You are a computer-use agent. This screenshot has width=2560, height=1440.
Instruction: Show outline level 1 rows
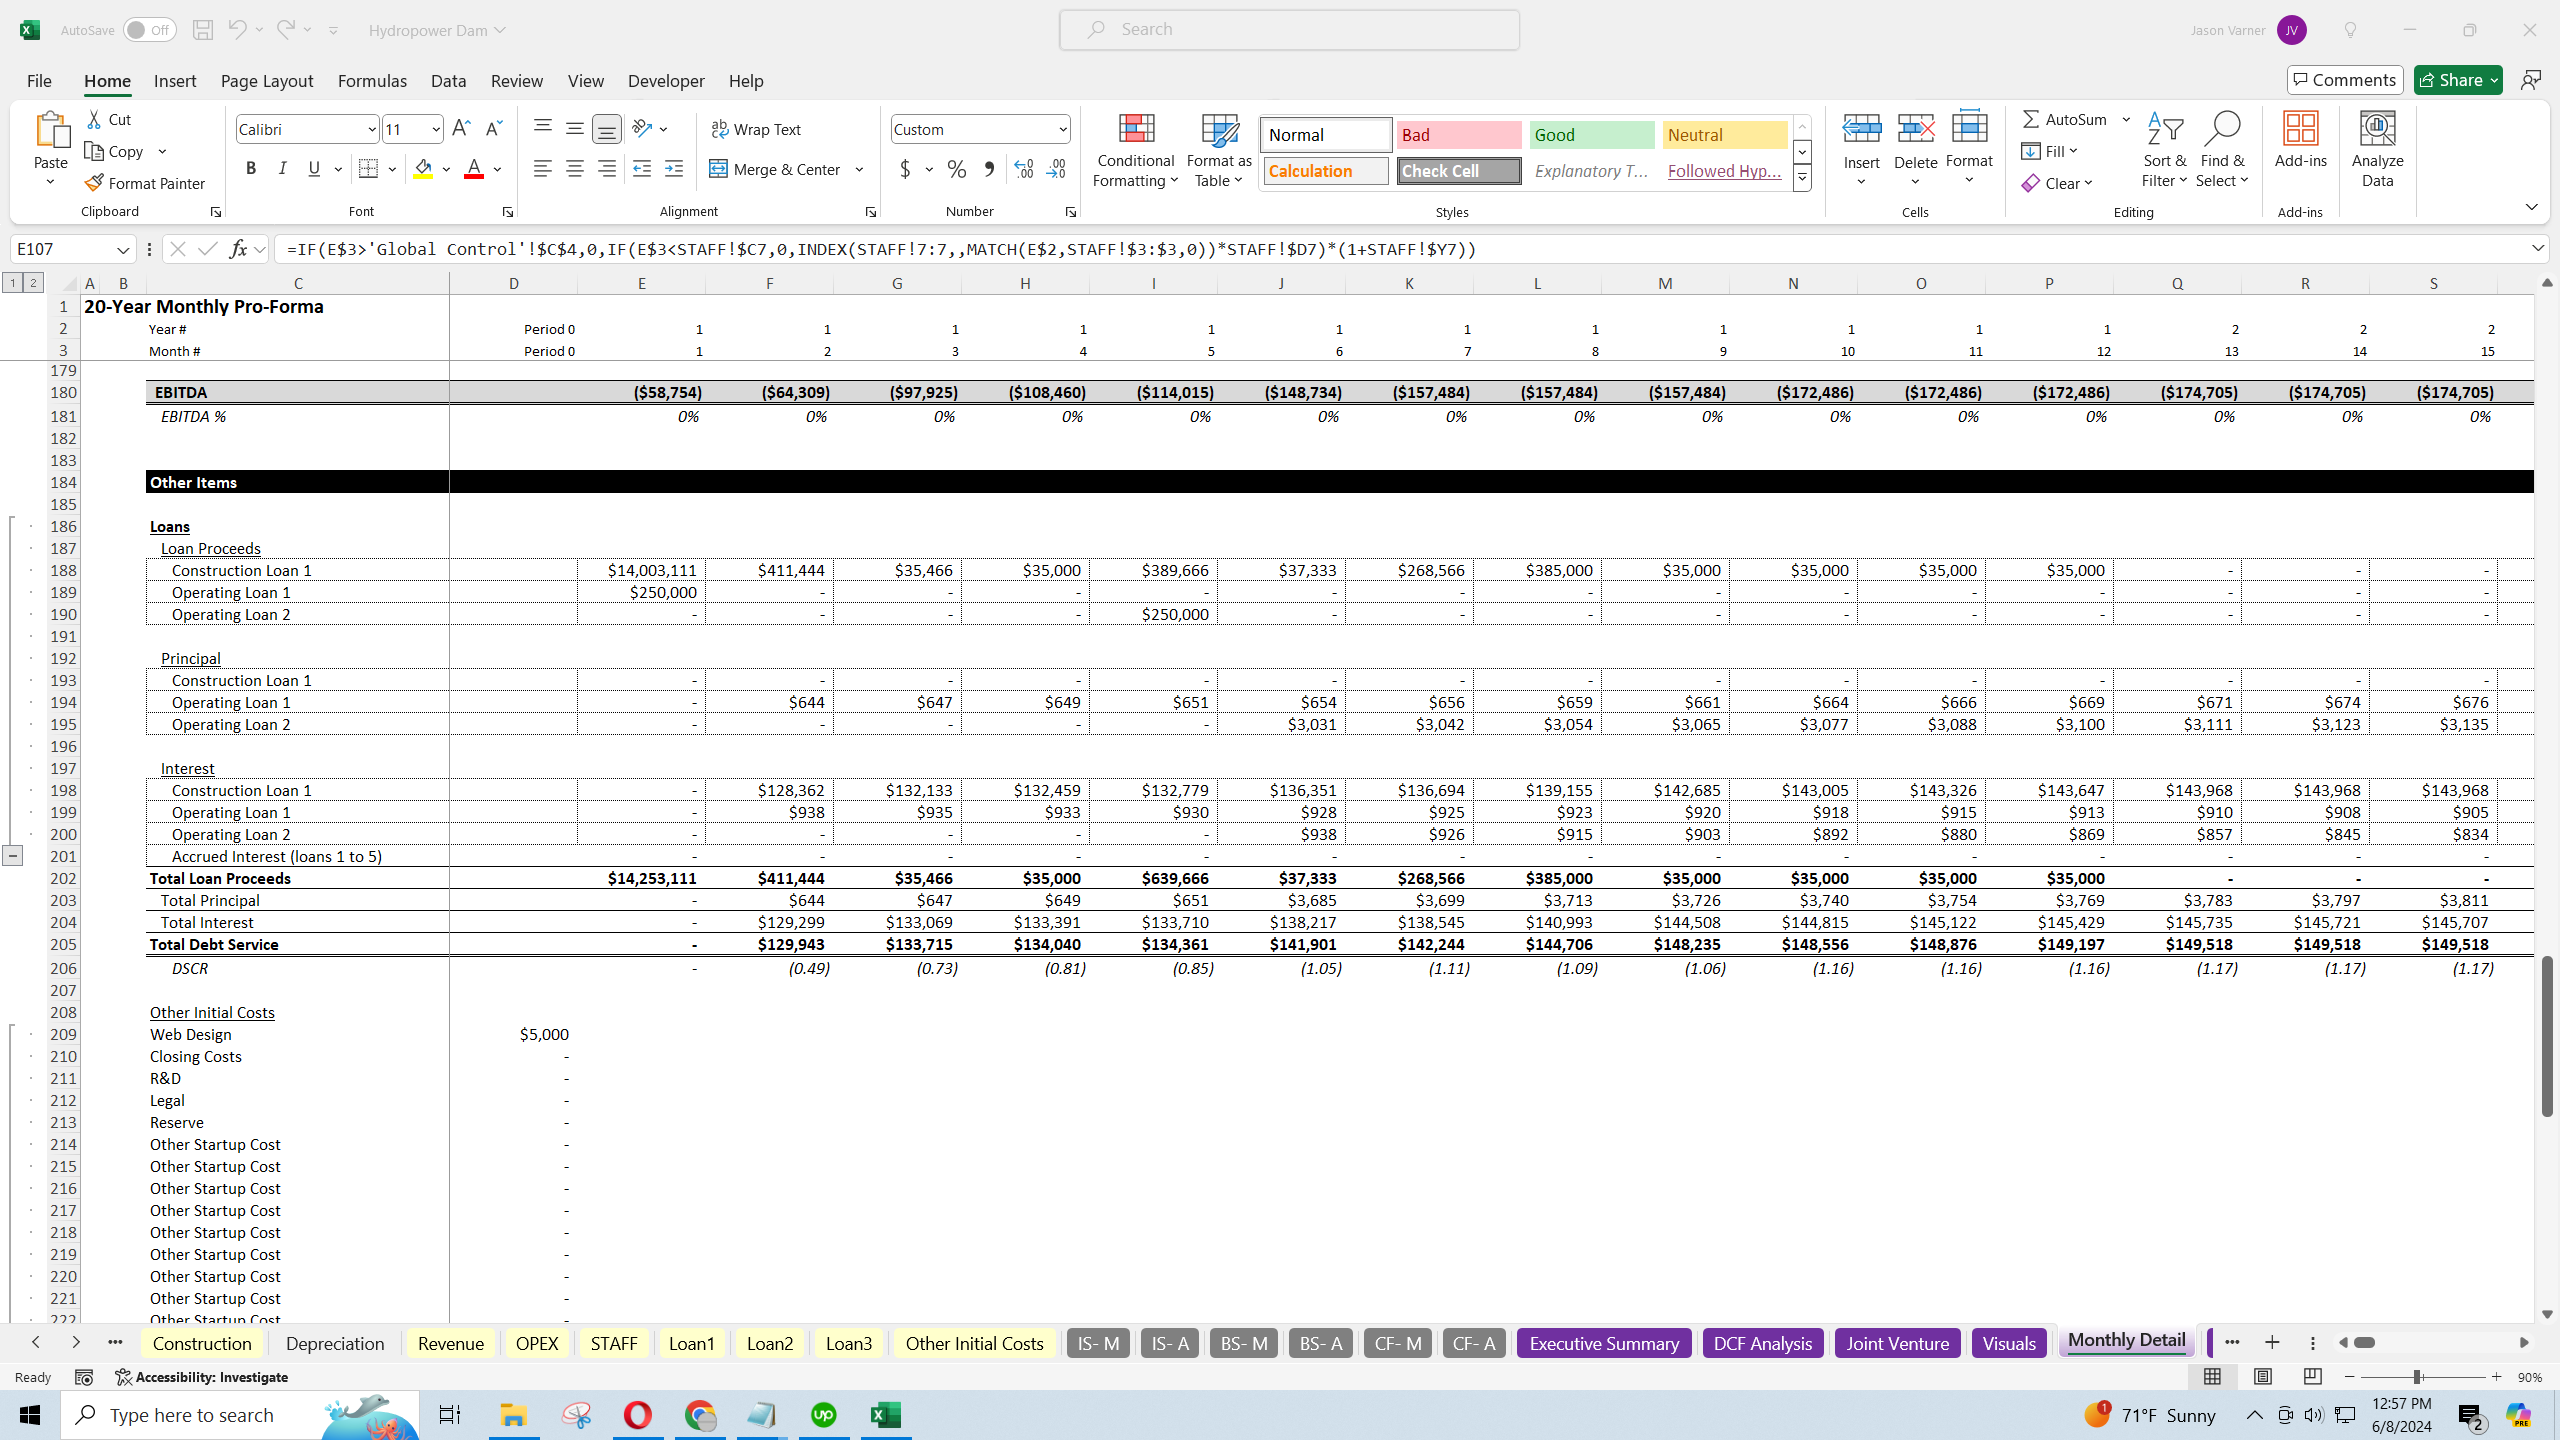(13, 283)
